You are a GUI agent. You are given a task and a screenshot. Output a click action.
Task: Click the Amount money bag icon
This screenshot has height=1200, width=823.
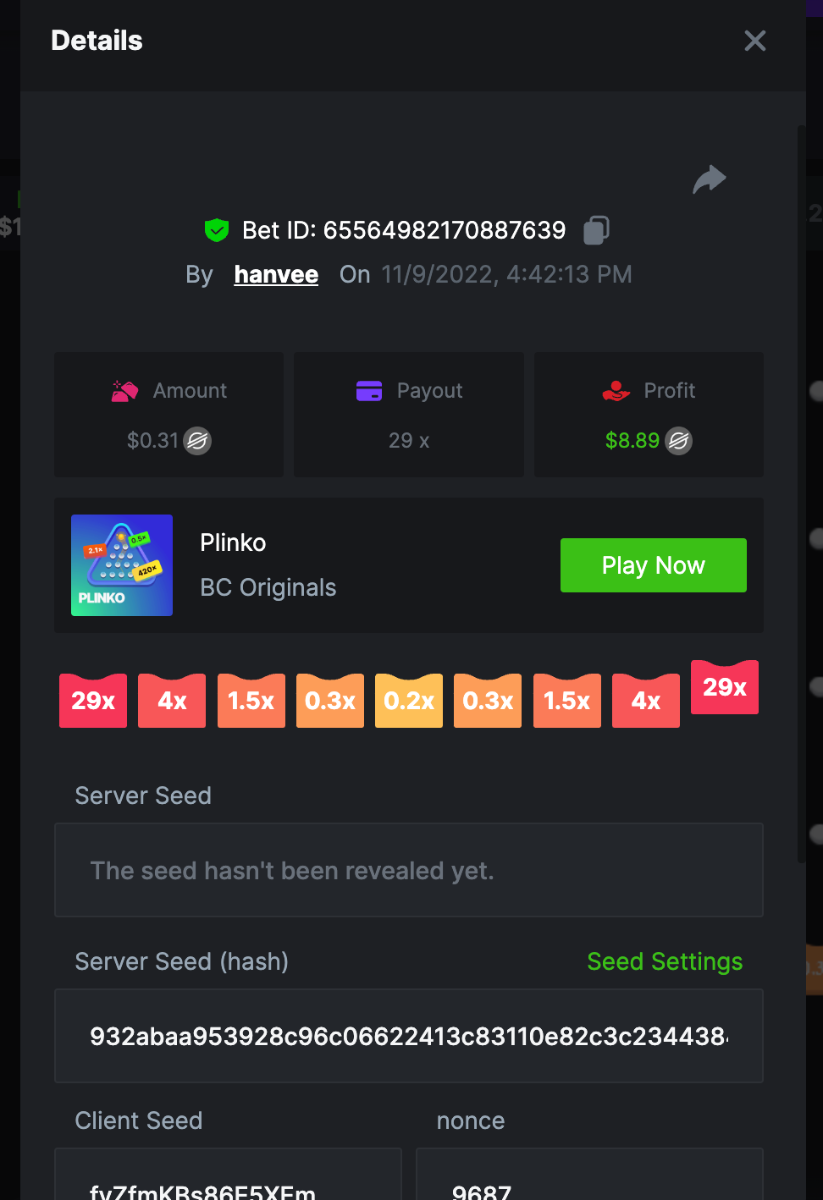pos(125,391)
